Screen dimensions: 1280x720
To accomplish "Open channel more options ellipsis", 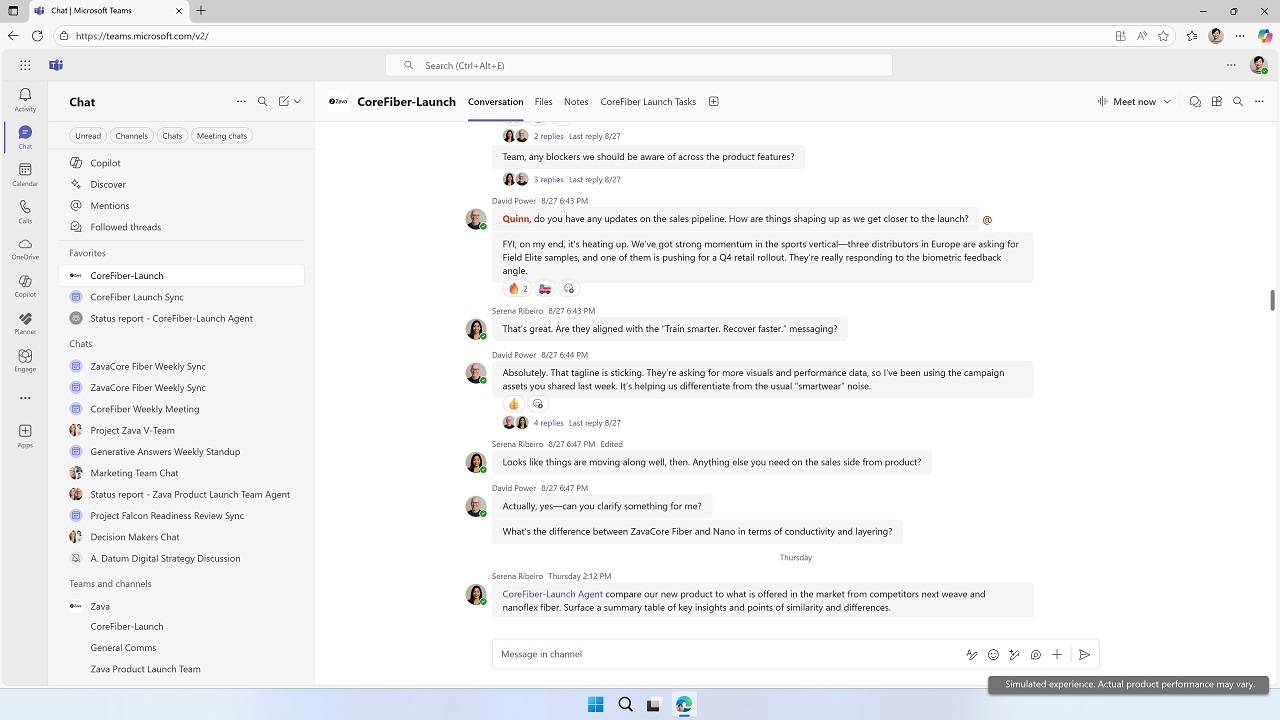I will pos(1259,101).
